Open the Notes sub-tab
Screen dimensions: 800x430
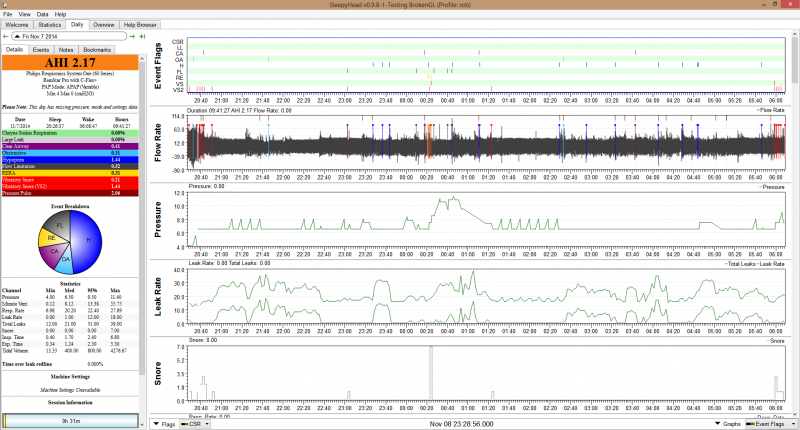pos(66,49)
